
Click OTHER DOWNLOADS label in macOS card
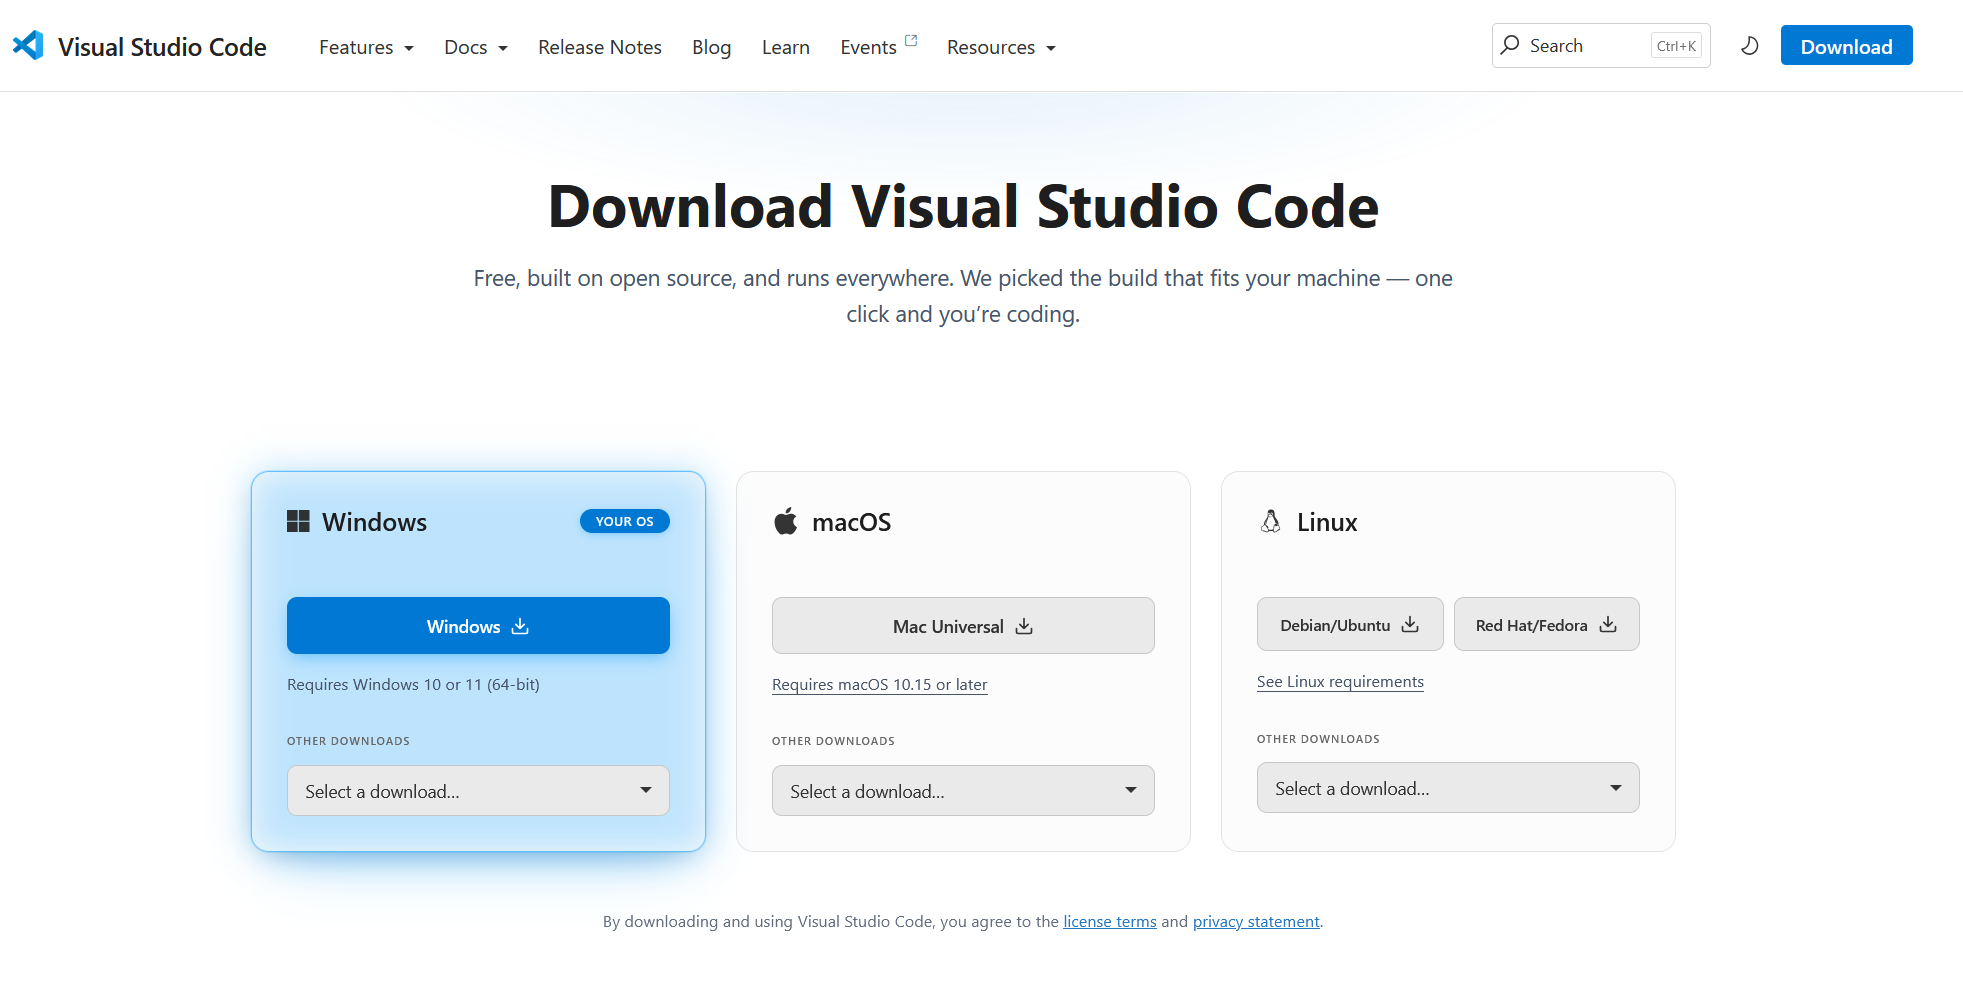tap(833, 741)
